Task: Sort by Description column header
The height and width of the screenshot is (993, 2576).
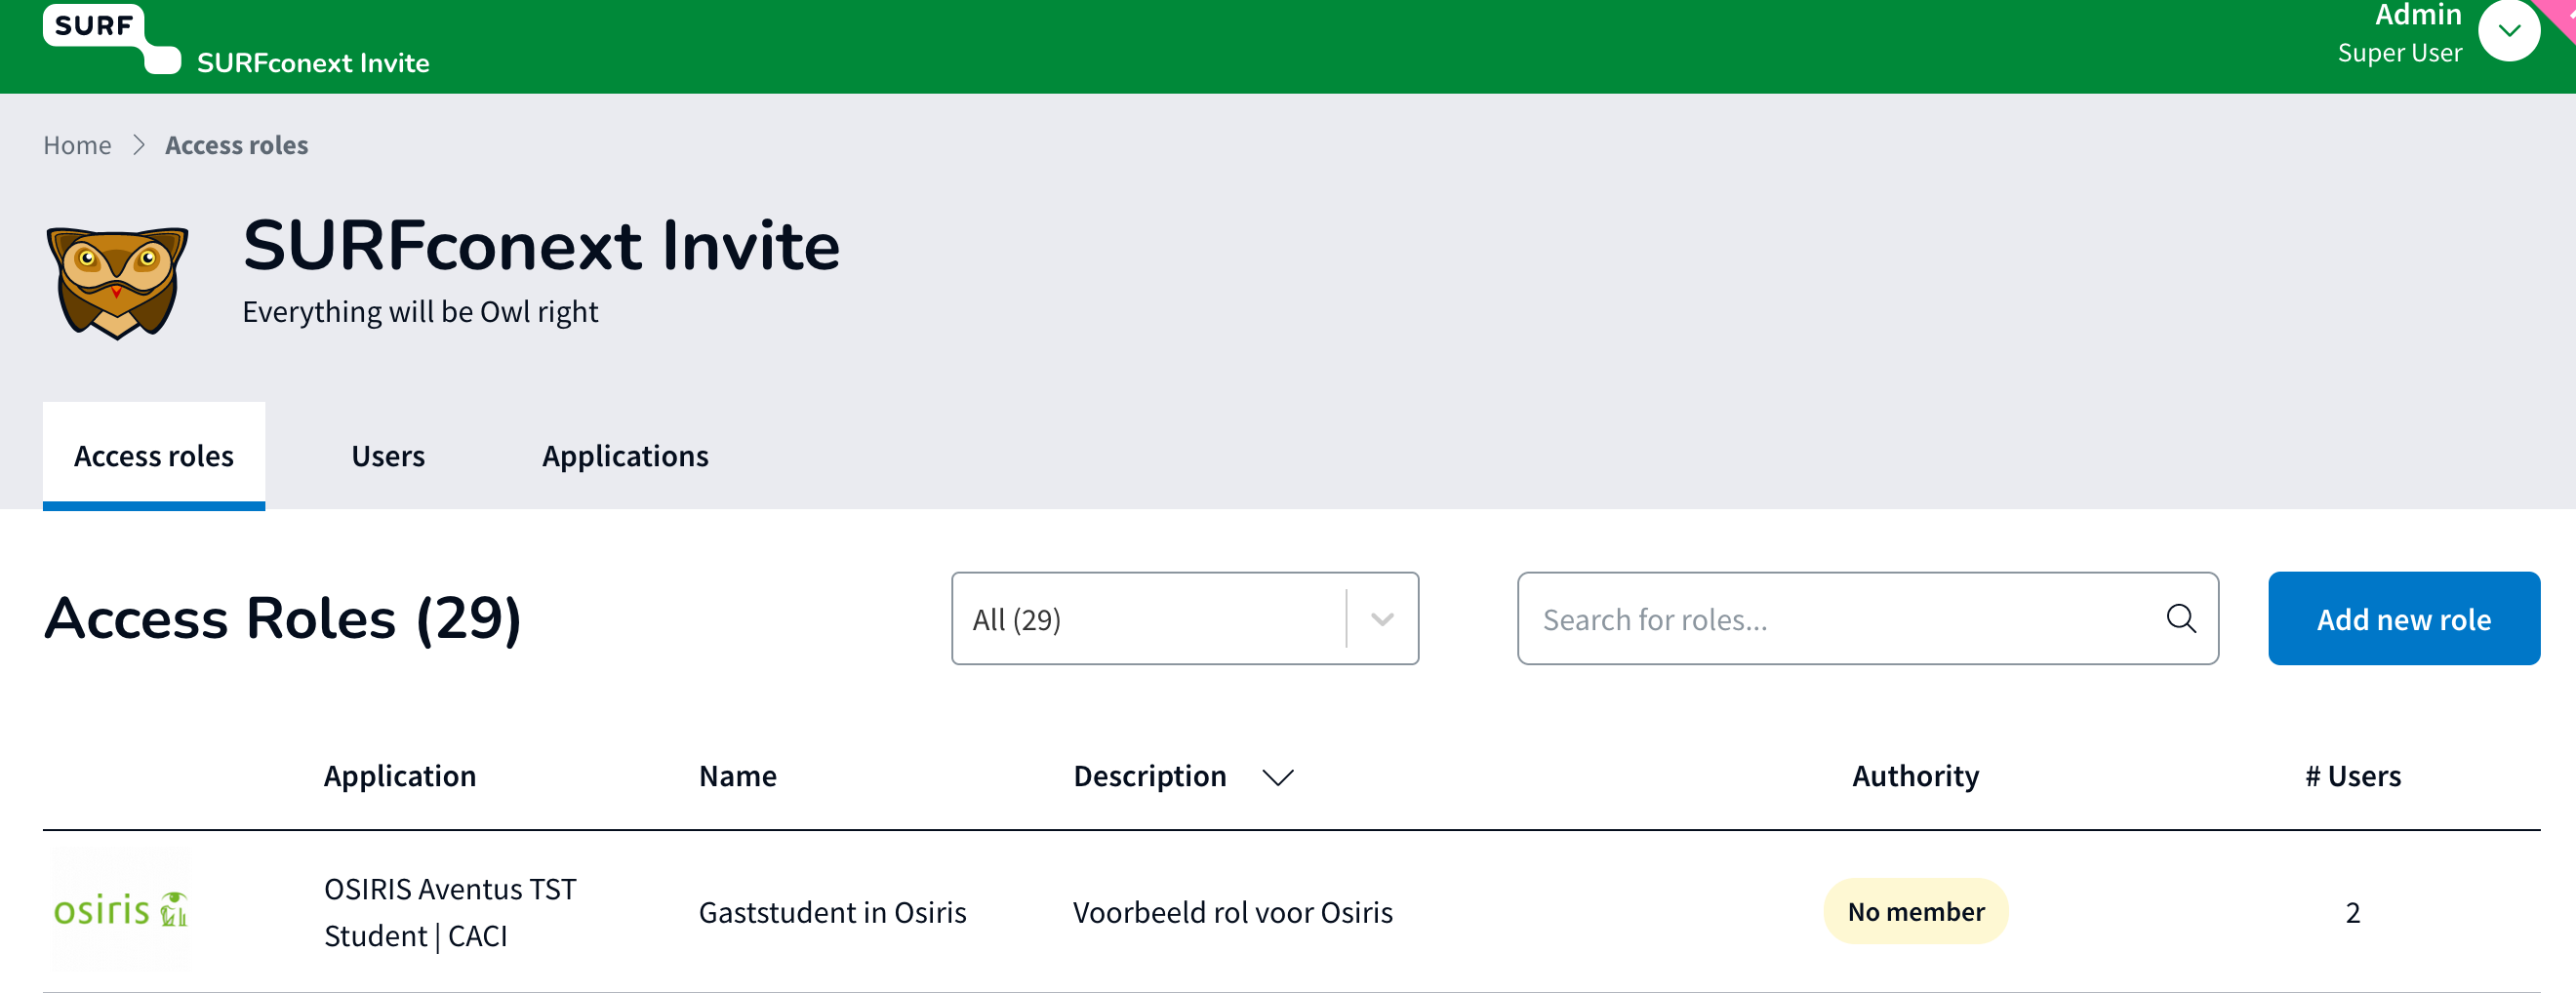Action: [x=1150, y=776]
